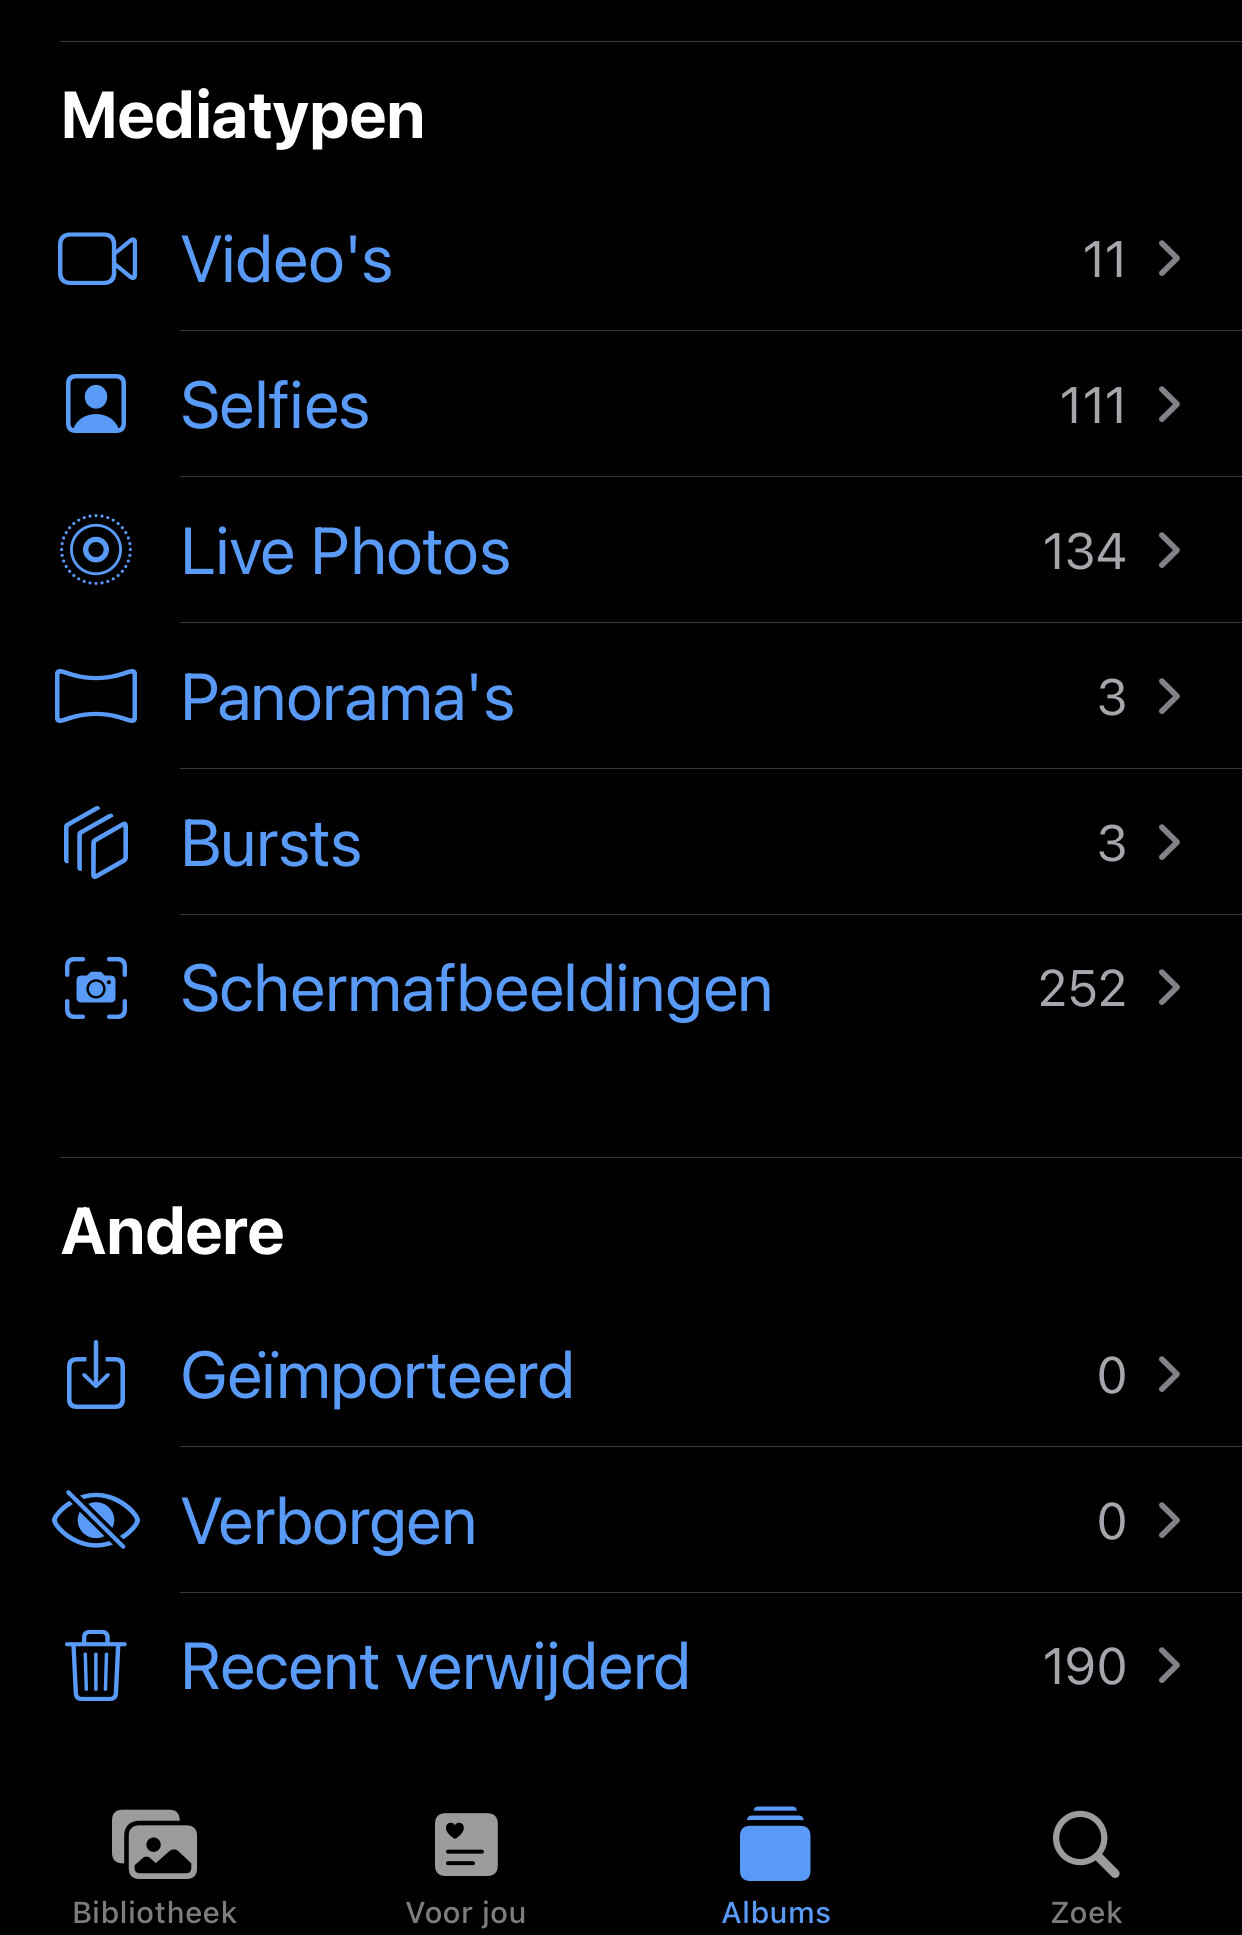Select the Albums tab
Screen dimensions: 1242x1935
pyautogui.click(x=776, y=1867)
